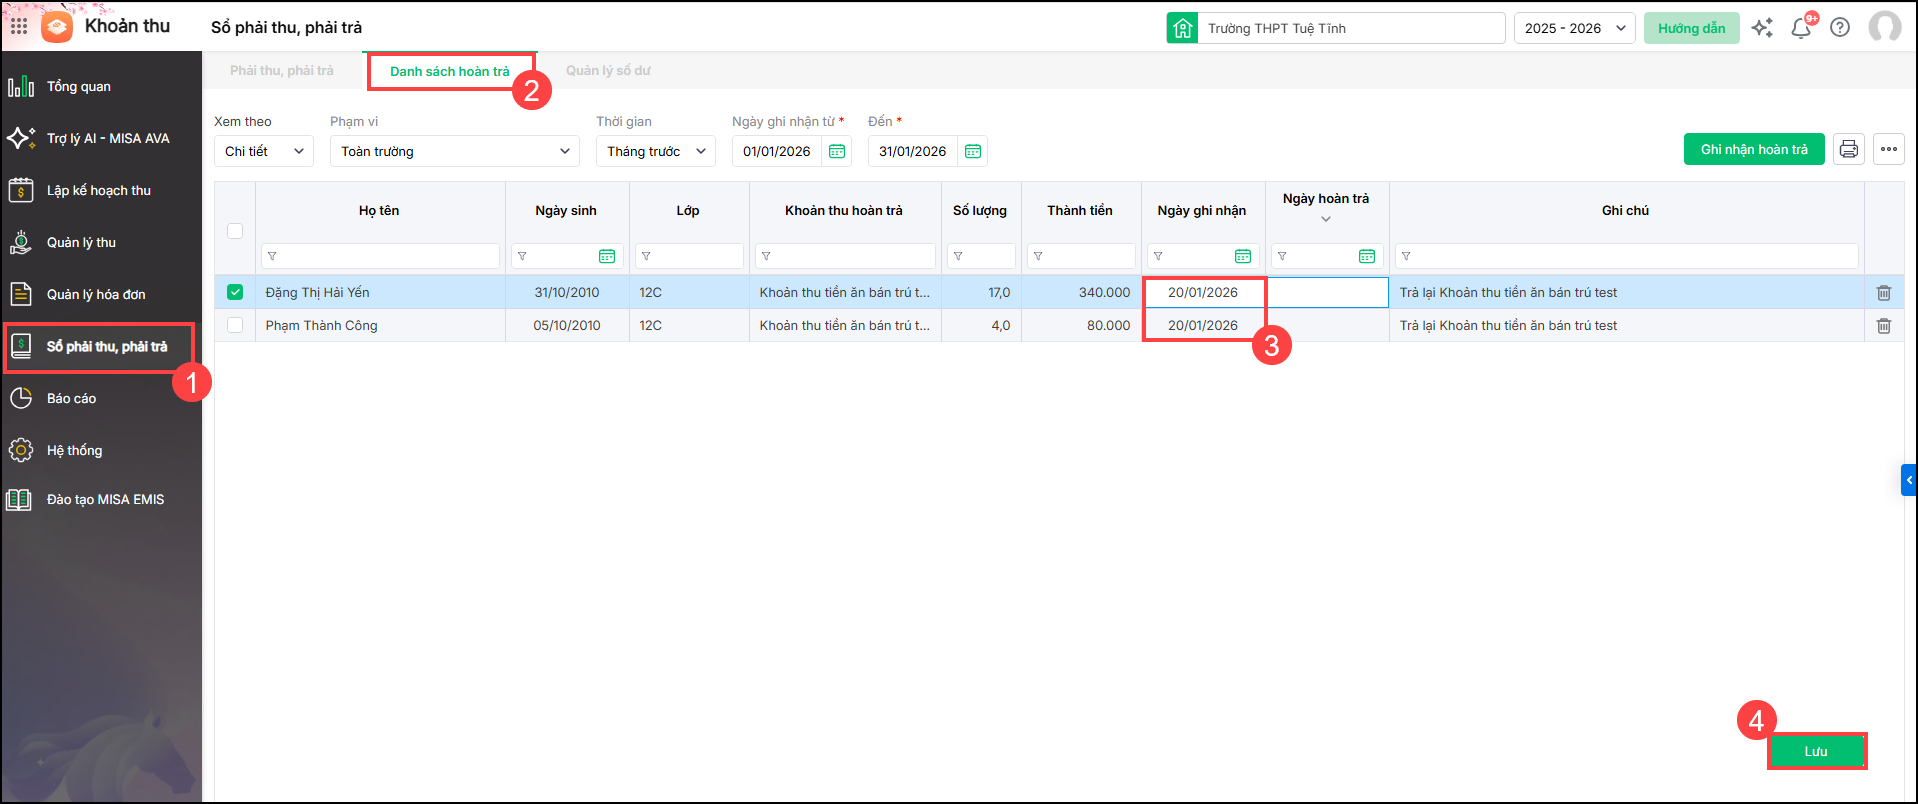
Task: Expand the Xem theo Chi tiết dropdown
Action: 264,151
